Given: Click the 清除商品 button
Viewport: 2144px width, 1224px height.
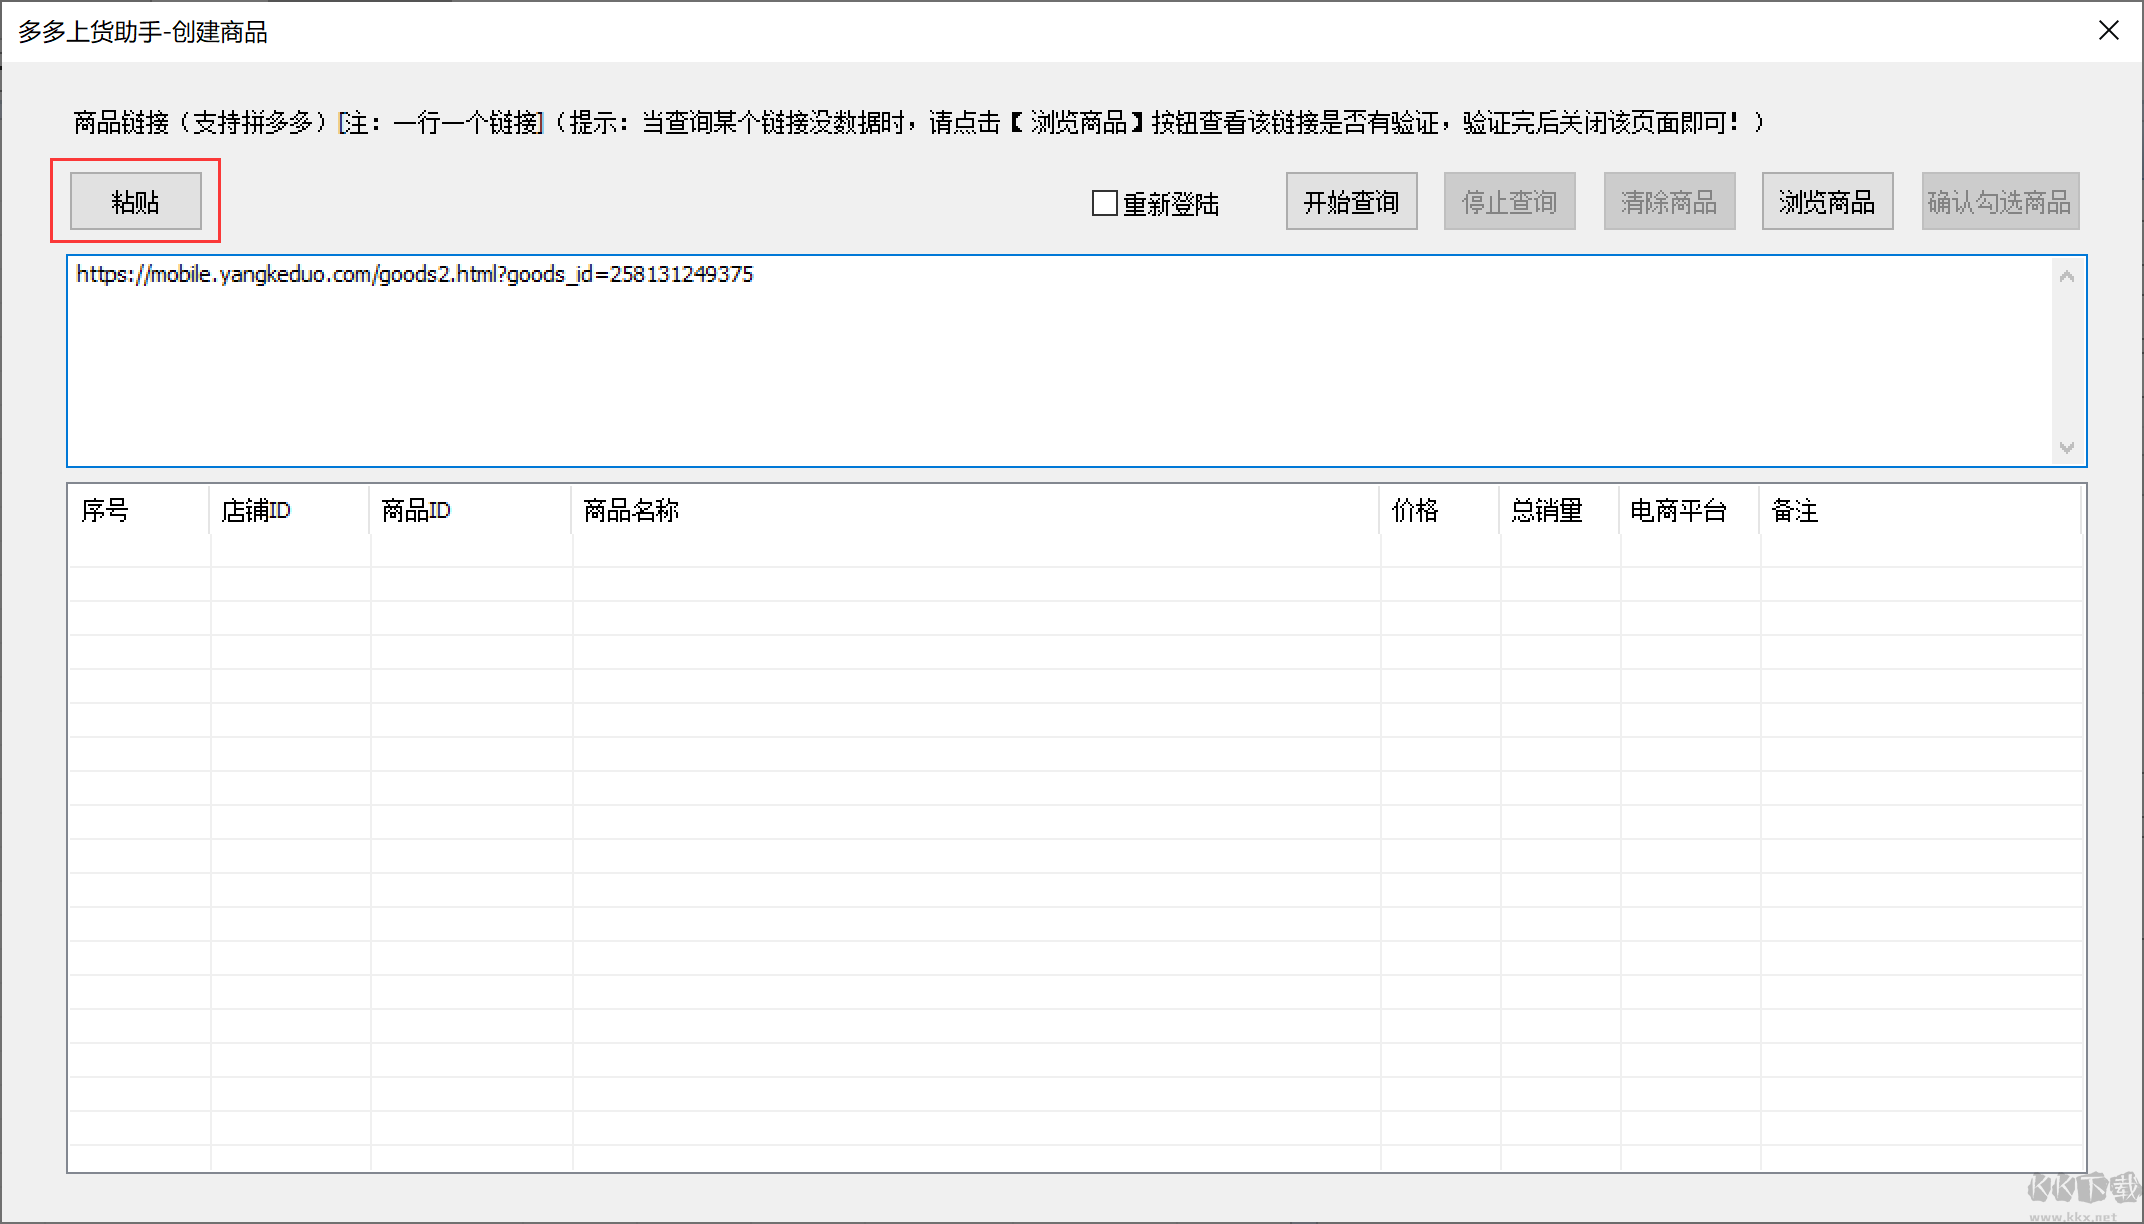Looking at the screenshot, I should click(1669, 202).
